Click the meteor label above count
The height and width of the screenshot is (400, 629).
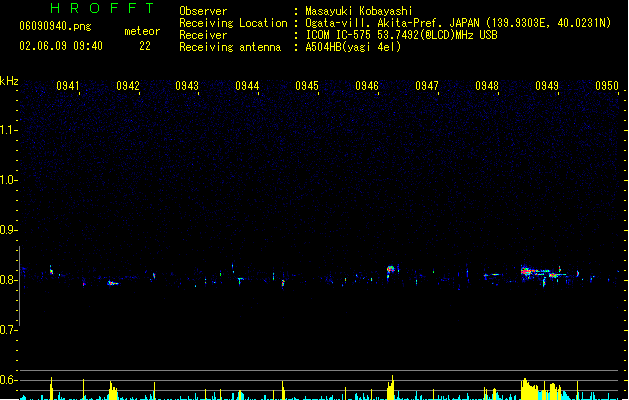click(142, 31)
